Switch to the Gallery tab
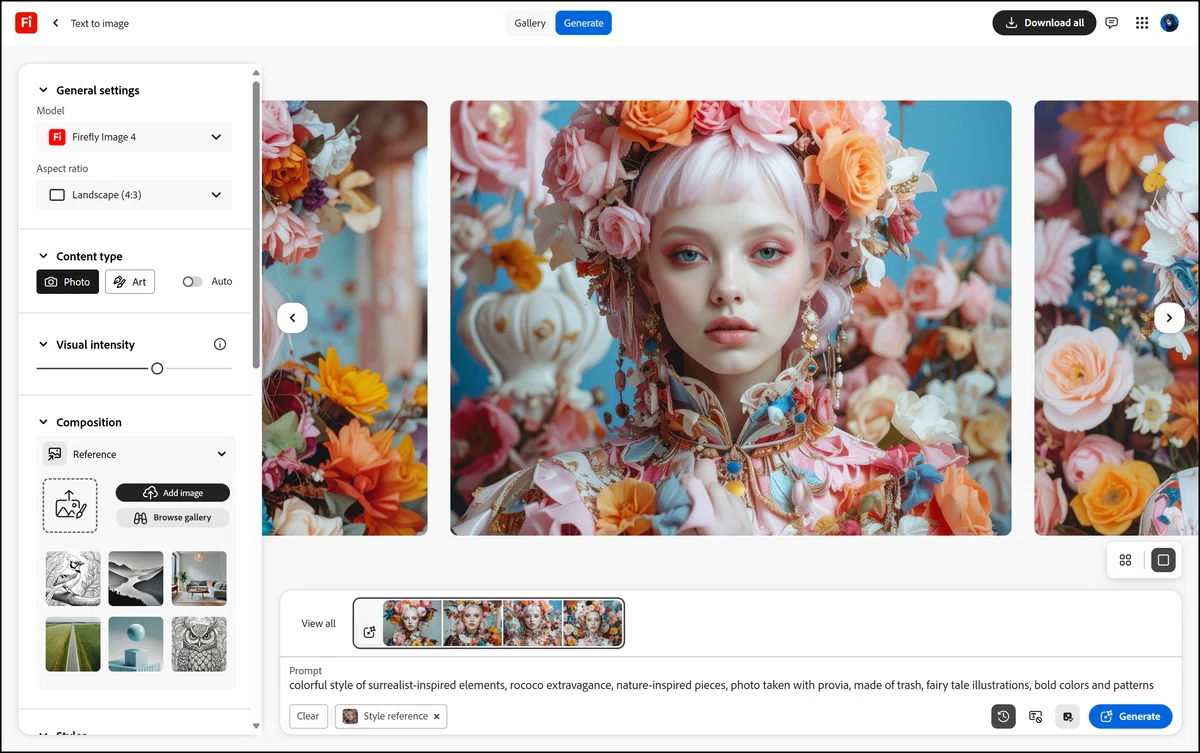 point(530,23)
